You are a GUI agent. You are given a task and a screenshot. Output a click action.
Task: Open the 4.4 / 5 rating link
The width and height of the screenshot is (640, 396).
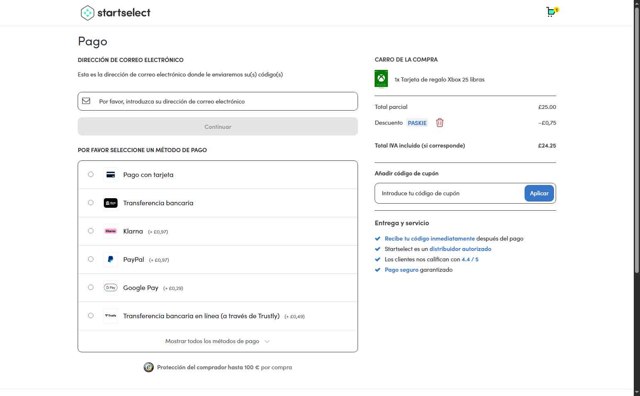pos(470,259)
